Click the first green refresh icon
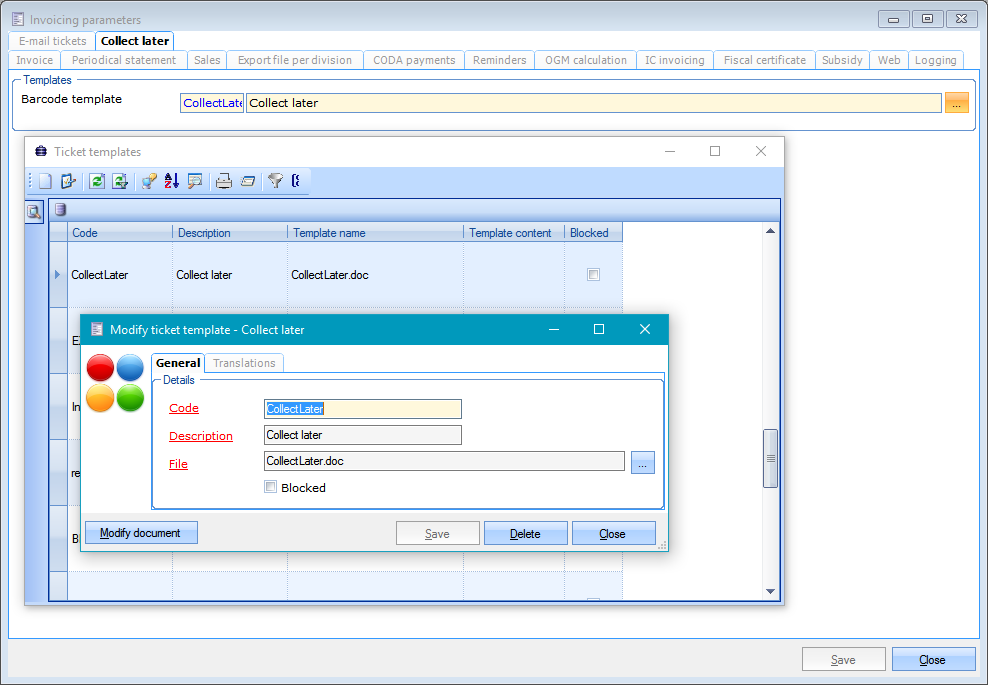 pos(97,181)
